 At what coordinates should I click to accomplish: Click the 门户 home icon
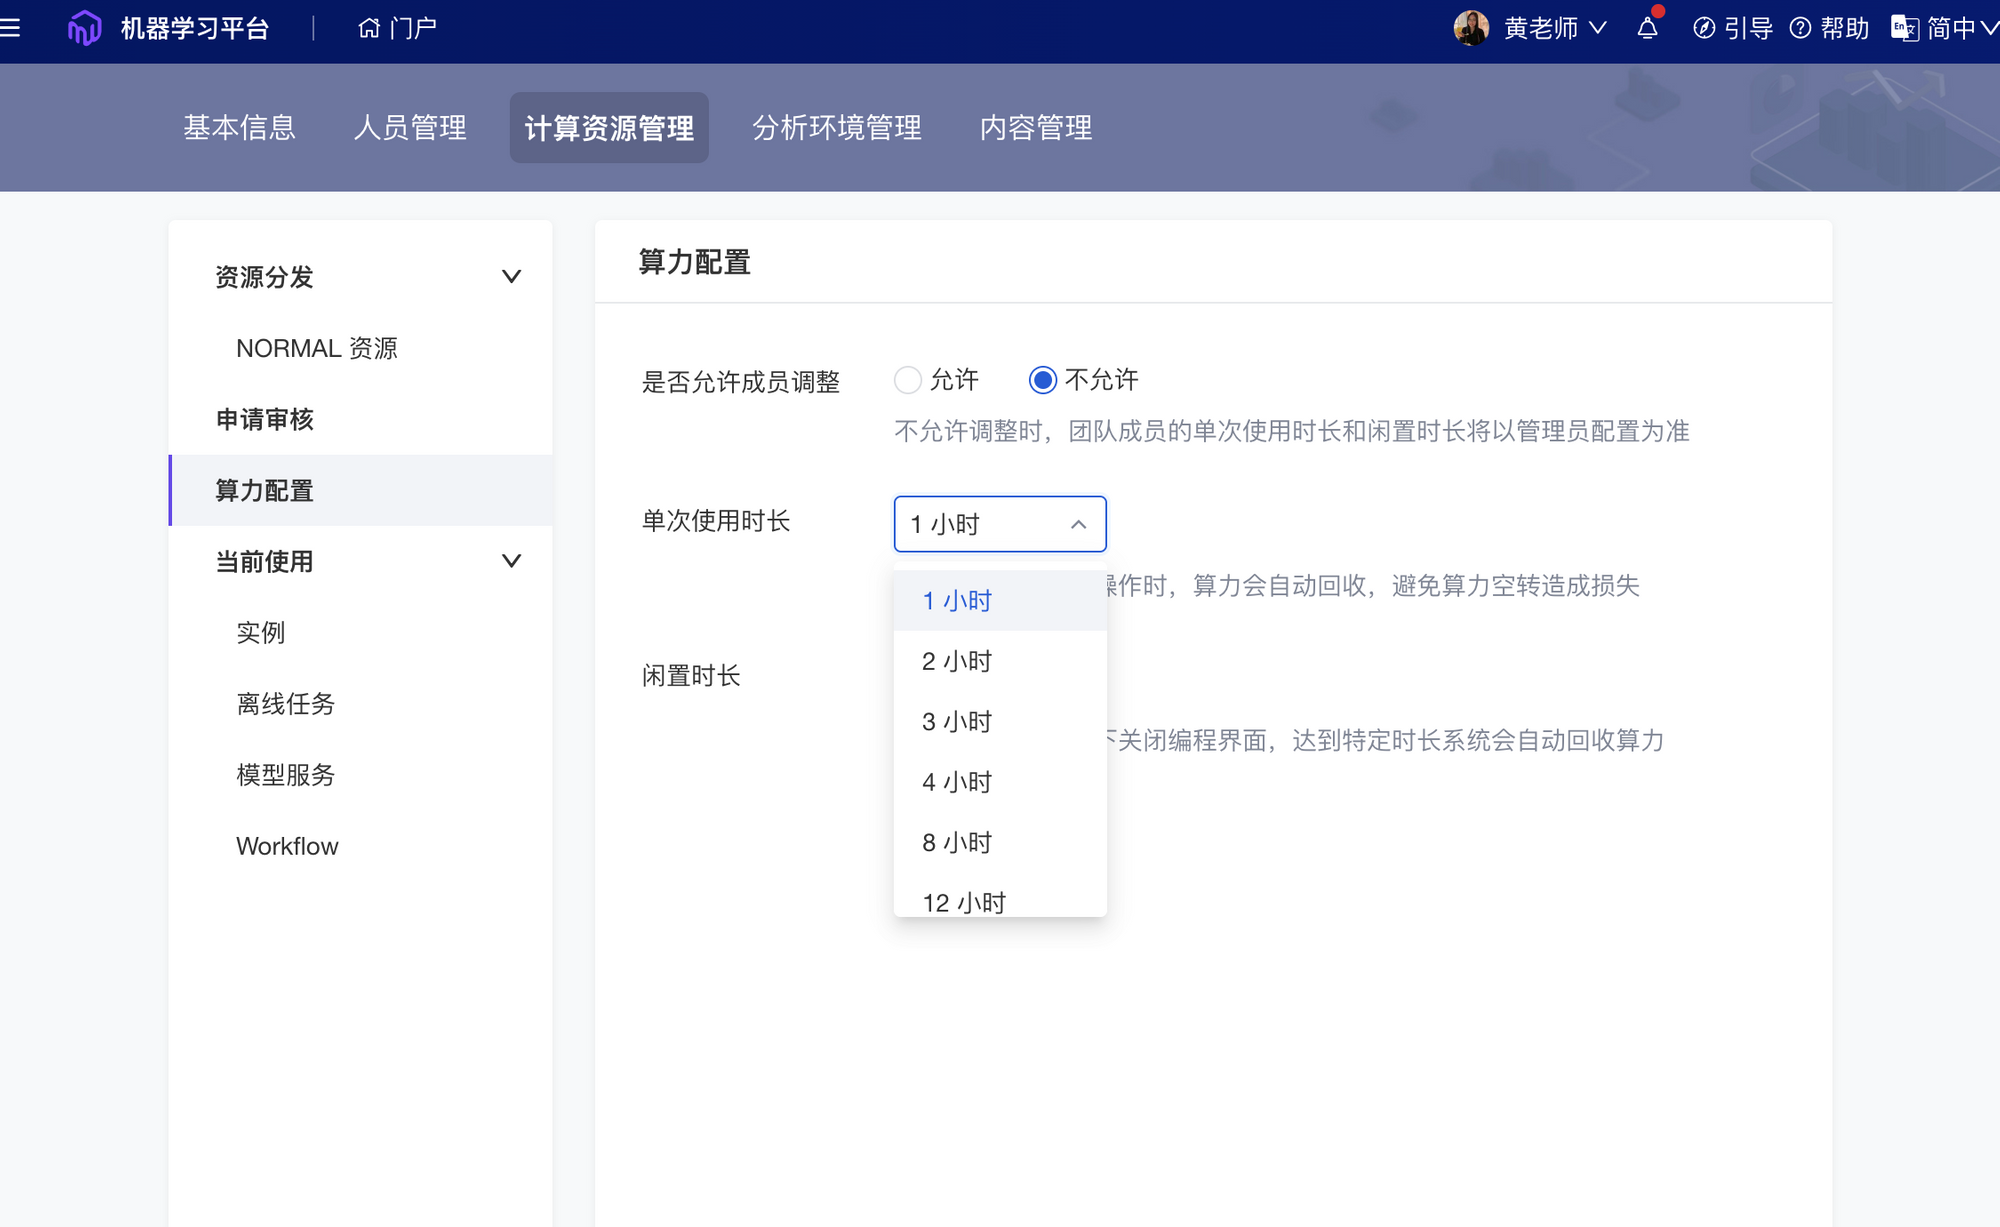pyautogui.click(x=369, y=28)
